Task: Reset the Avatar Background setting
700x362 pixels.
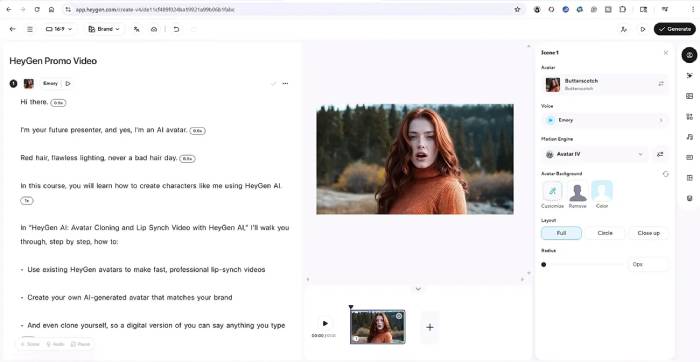Action: pyautogui.click(x=666, y=174)
